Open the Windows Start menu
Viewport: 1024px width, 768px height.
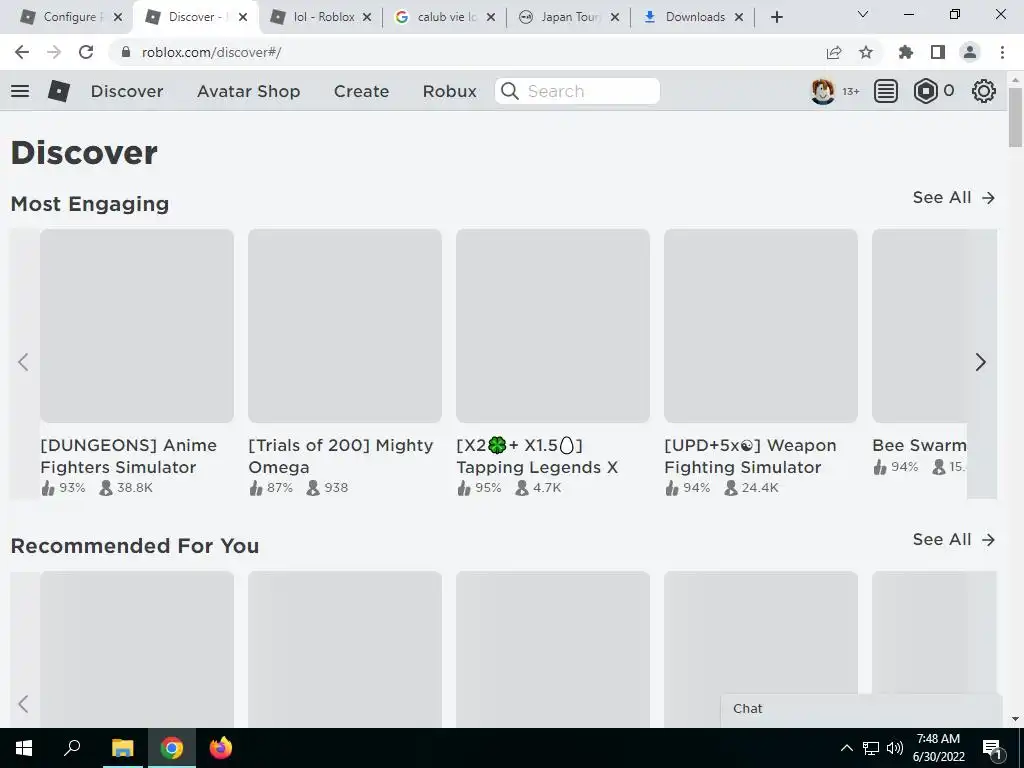click(x=24, y=748)
